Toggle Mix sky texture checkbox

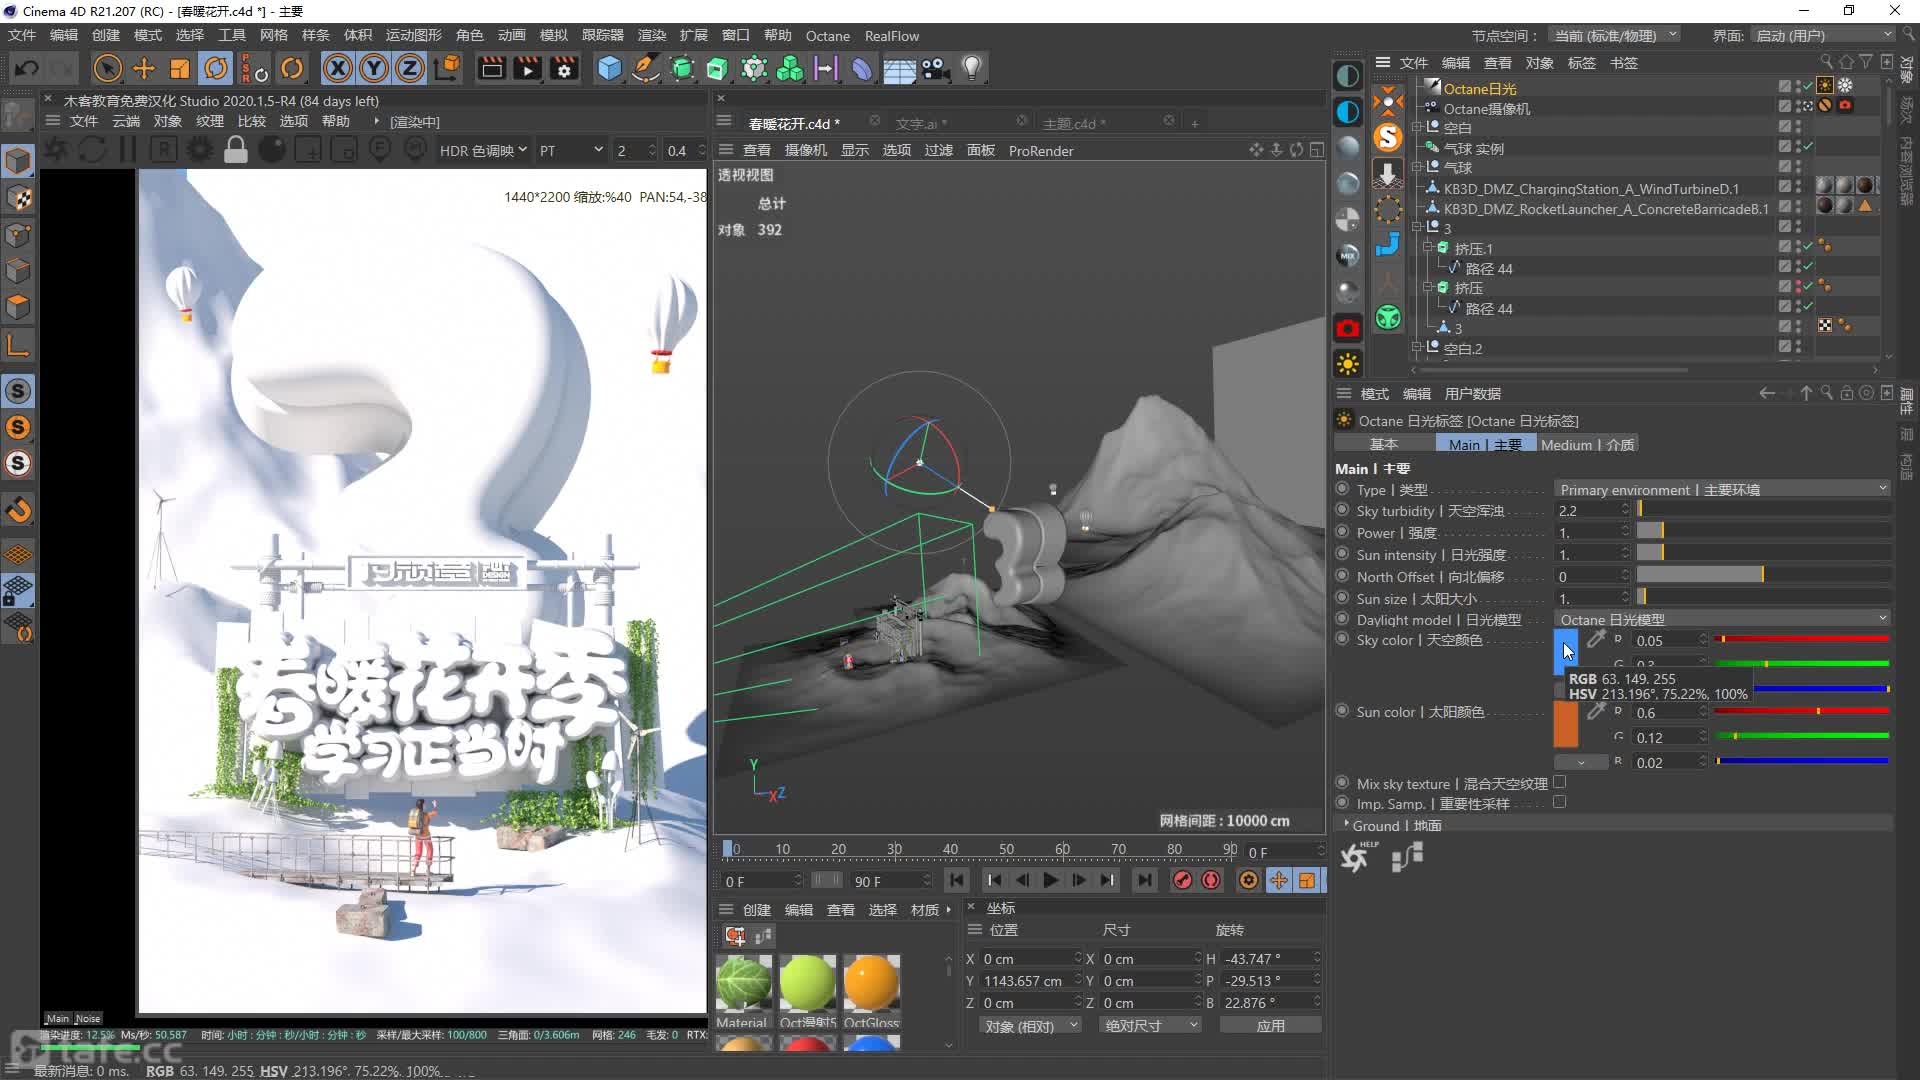pyautogui.click(x=1560, y=782)
